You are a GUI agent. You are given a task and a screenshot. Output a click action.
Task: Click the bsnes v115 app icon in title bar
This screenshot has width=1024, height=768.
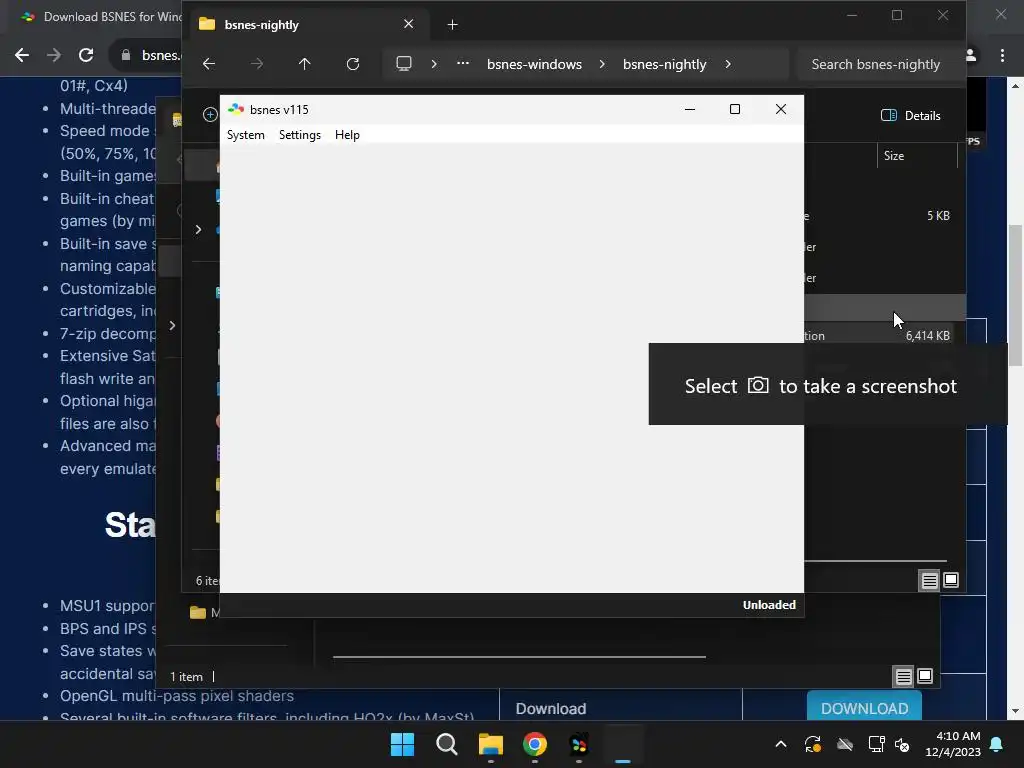click(x=236, y=109)
